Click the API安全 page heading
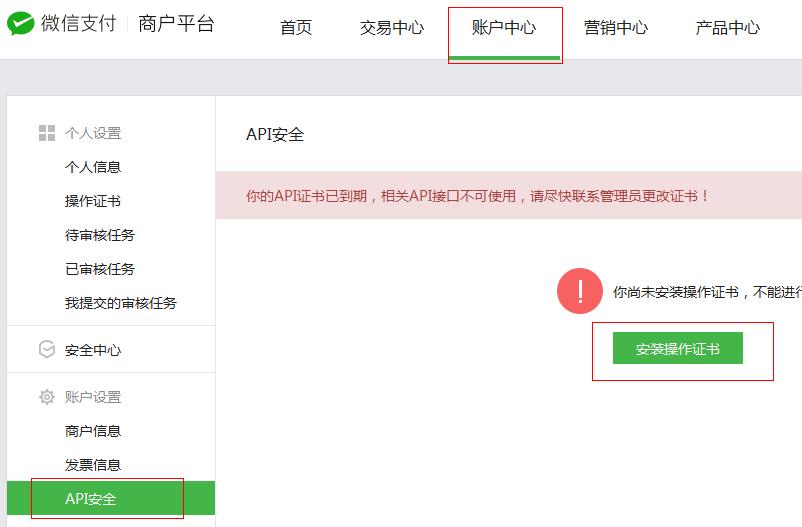The image size is (802, 527). [x=275, y=135]
